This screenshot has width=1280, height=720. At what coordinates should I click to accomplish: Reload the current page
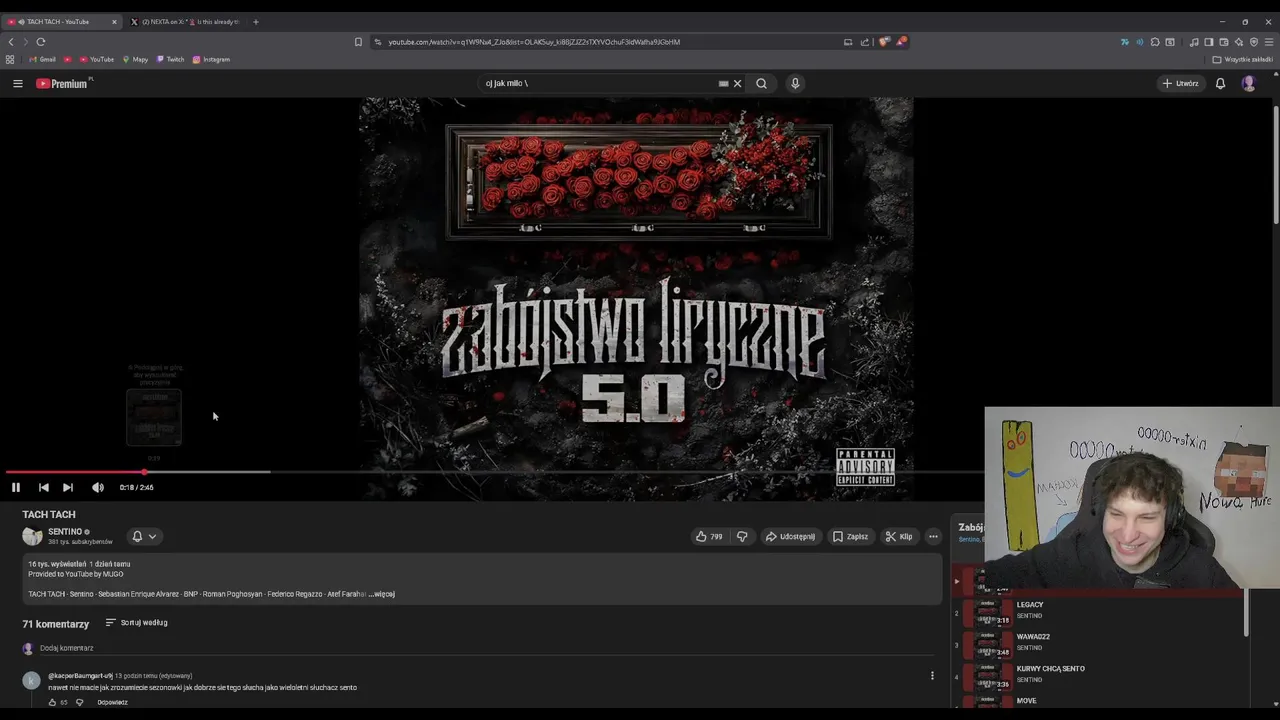pos(41,42)
